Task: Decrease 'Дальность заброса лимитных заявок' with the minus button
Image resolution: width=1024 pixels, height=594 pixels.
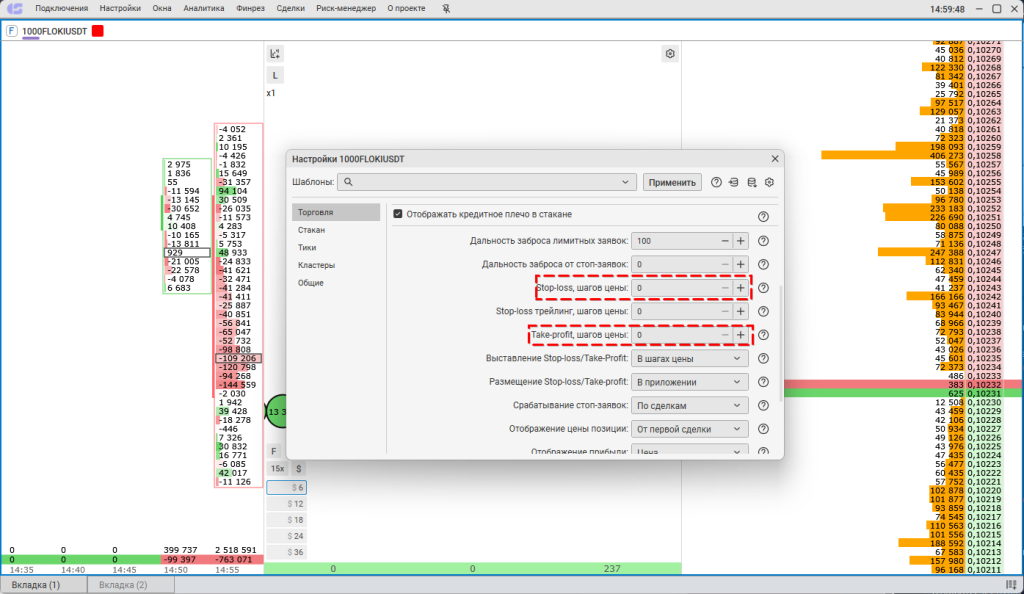Action: pos(725,241)
